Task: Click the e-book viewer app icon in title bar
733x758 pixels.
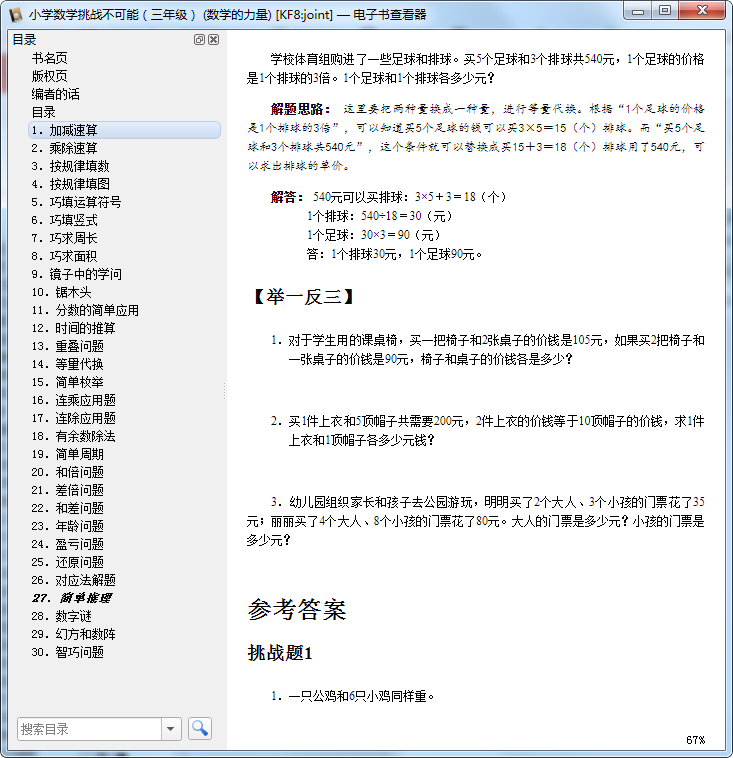Action: click(x=15, y=15)
